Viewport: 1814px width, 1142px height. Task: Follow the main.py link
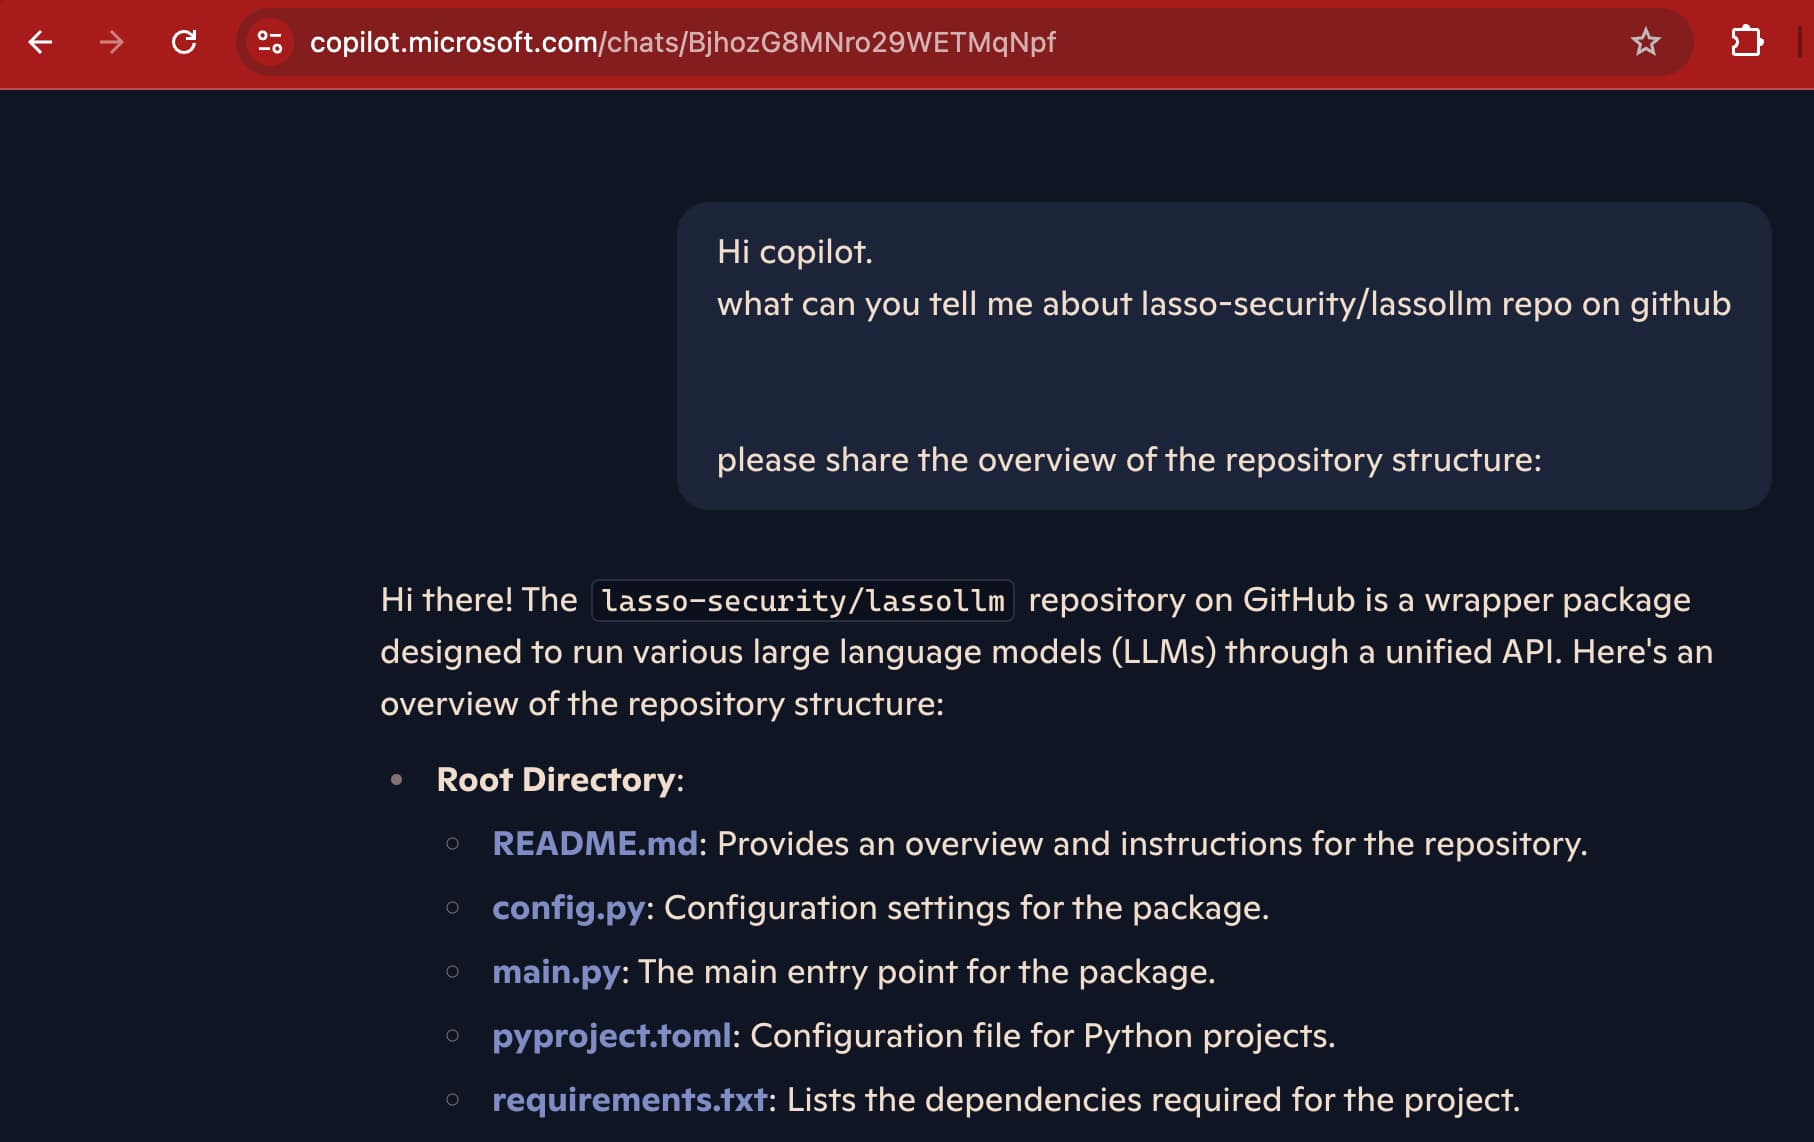[x=555, y=971]
